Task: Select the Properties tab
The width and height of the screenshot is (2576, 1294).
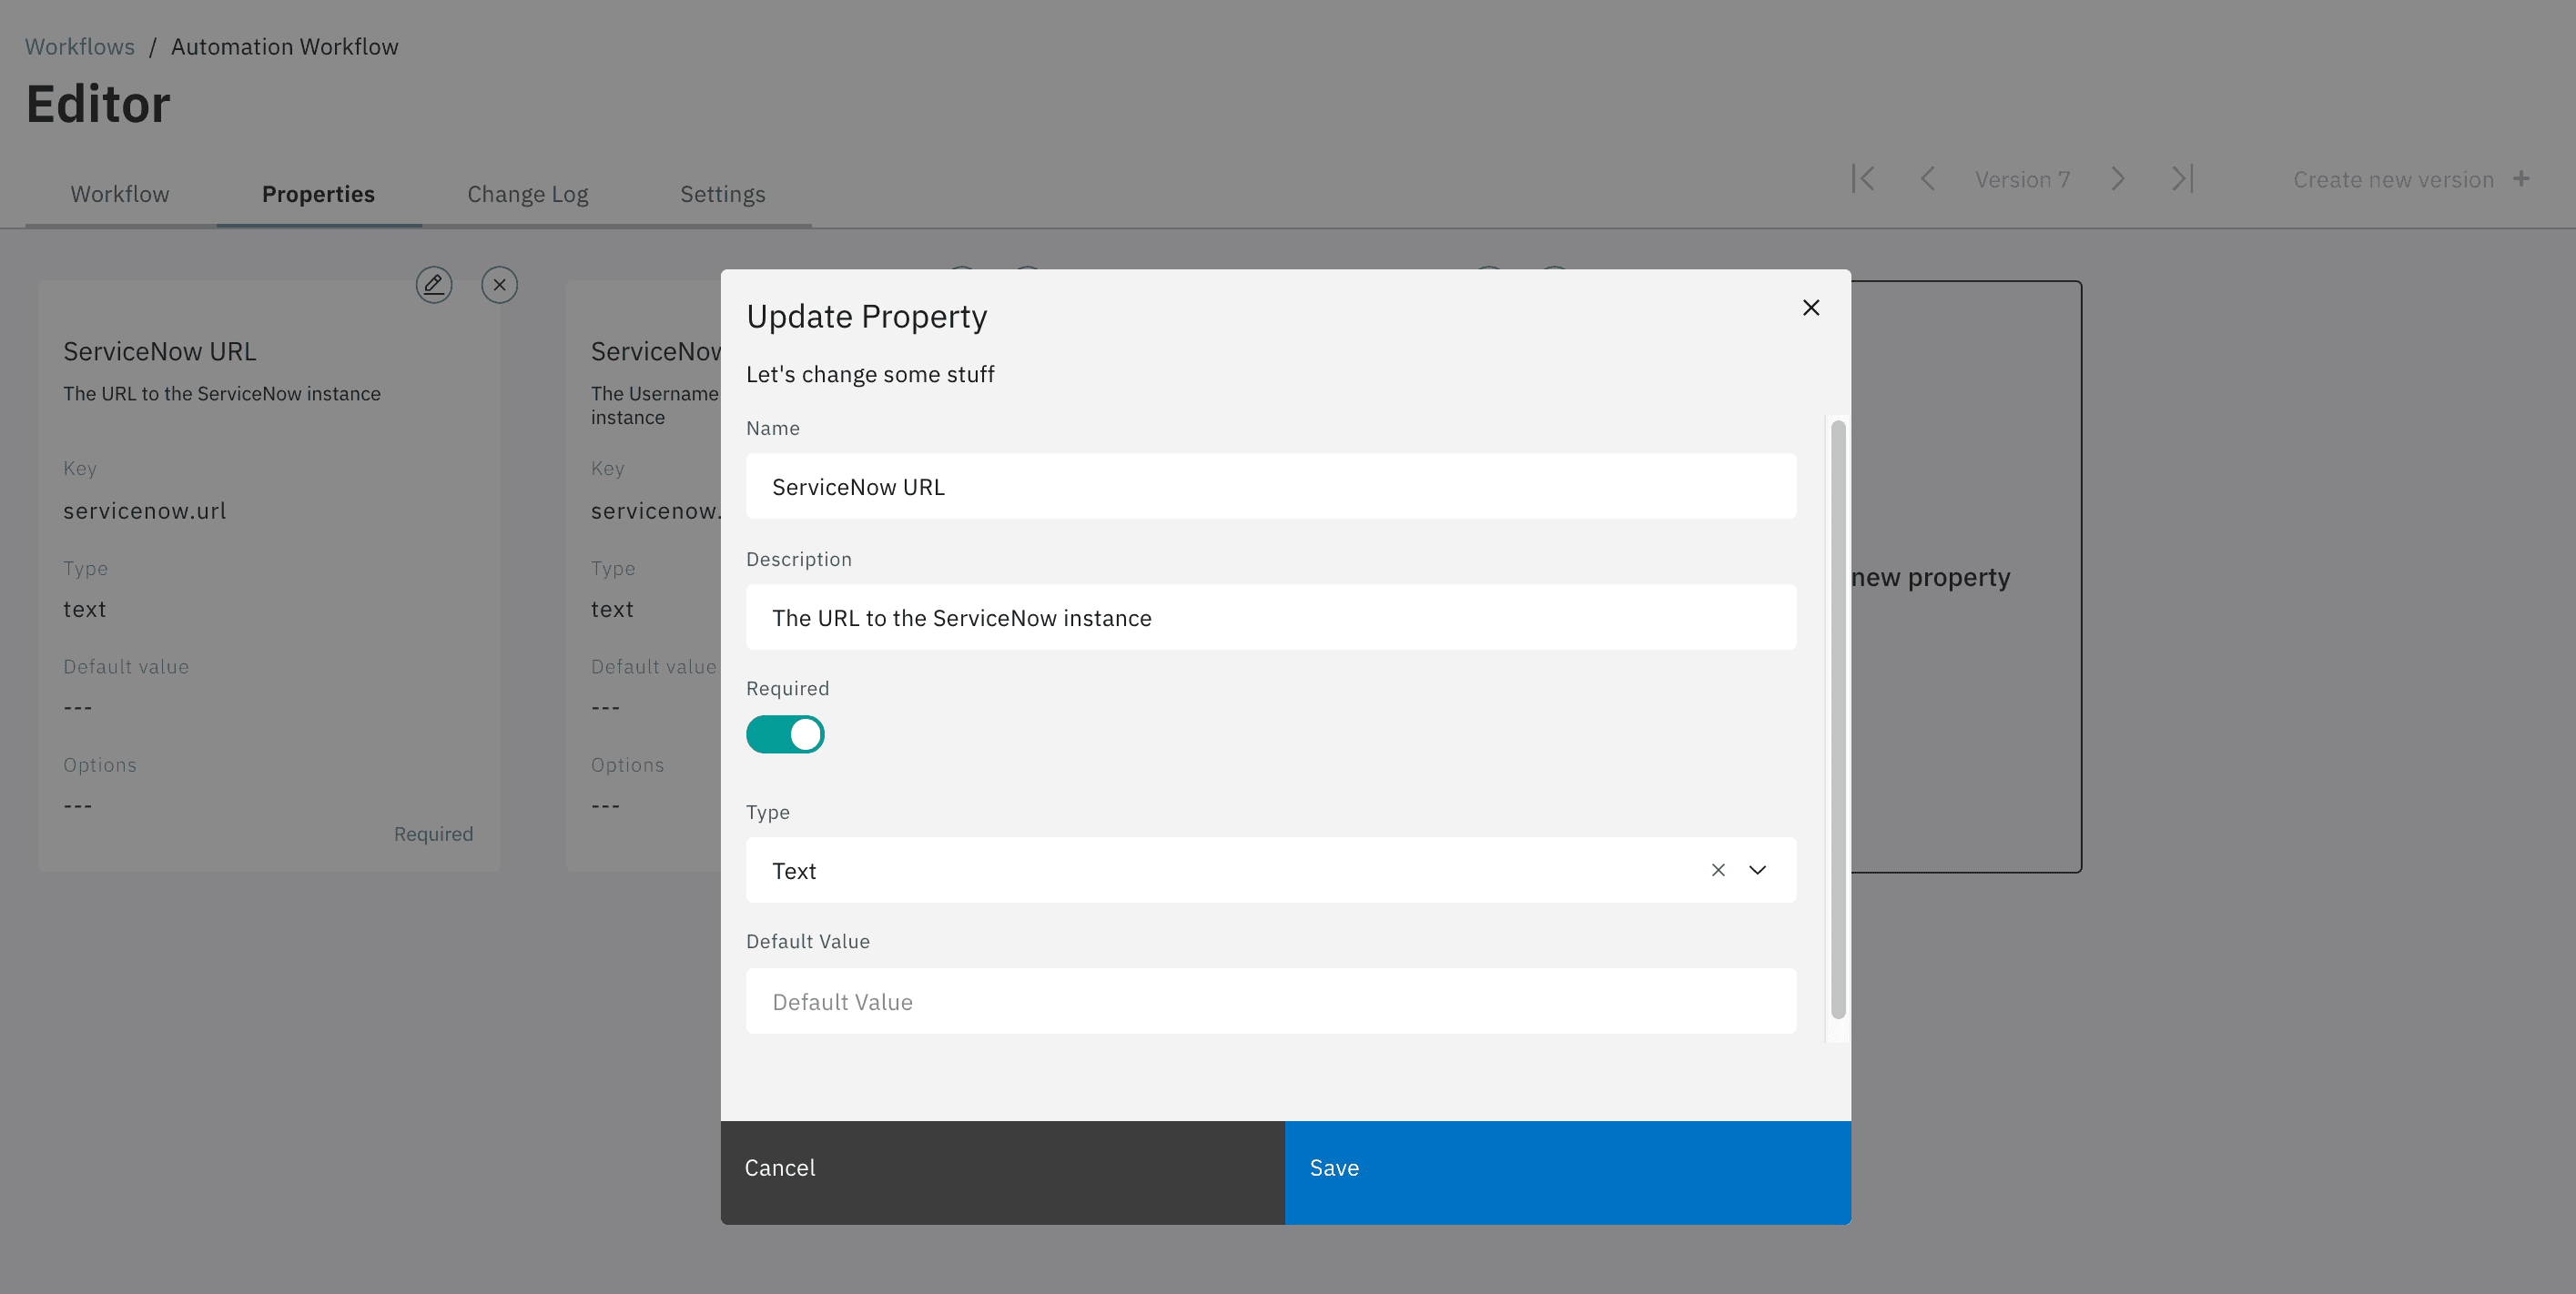Action: [x=318, y=194]
